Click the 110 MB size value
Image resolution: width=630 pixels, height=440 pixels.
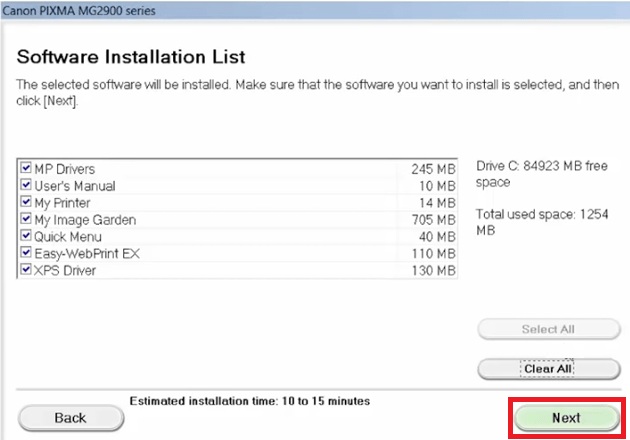[x=434, y=254]
